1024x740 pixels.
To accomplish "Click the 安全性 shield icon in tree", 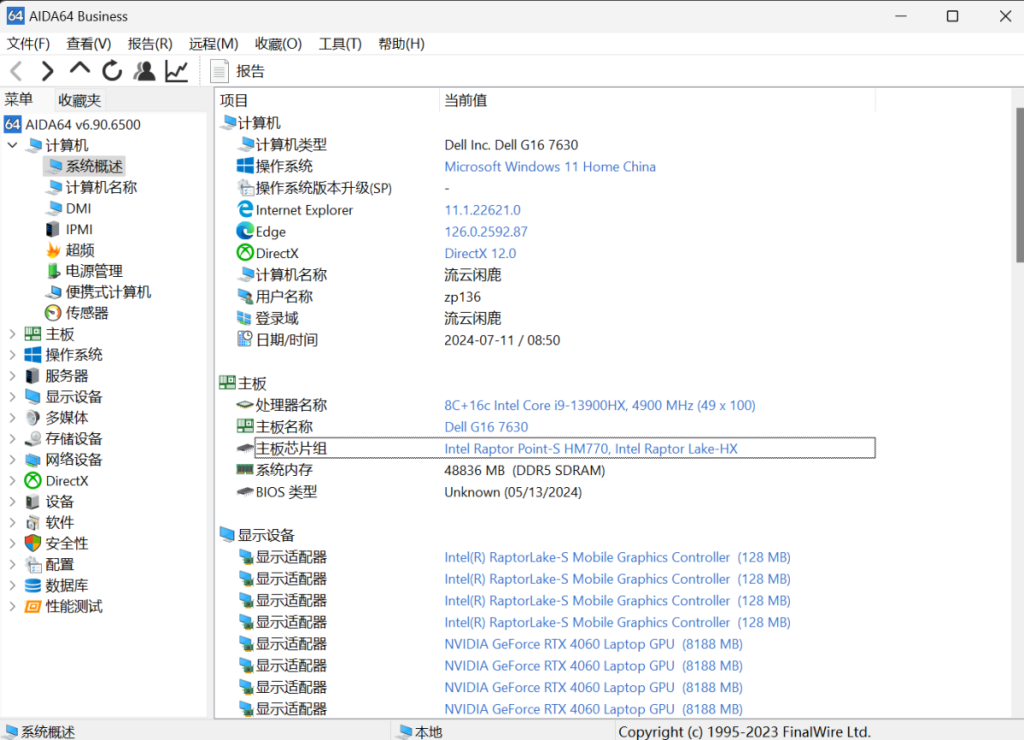I will [33, 543].
